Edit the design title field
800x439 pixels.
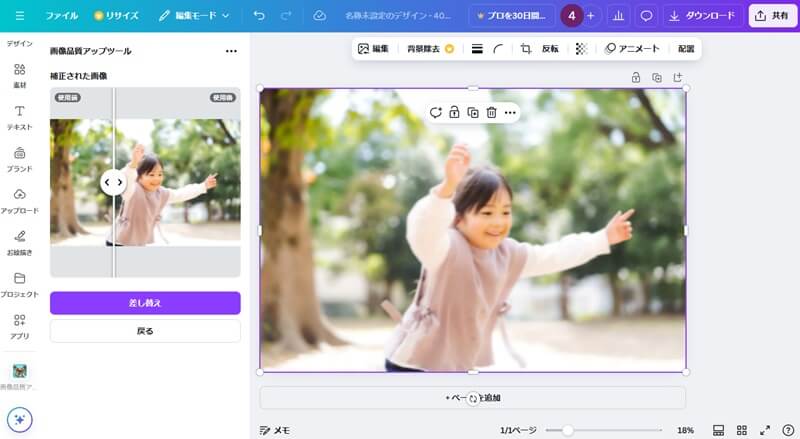[x=398, y=16]
